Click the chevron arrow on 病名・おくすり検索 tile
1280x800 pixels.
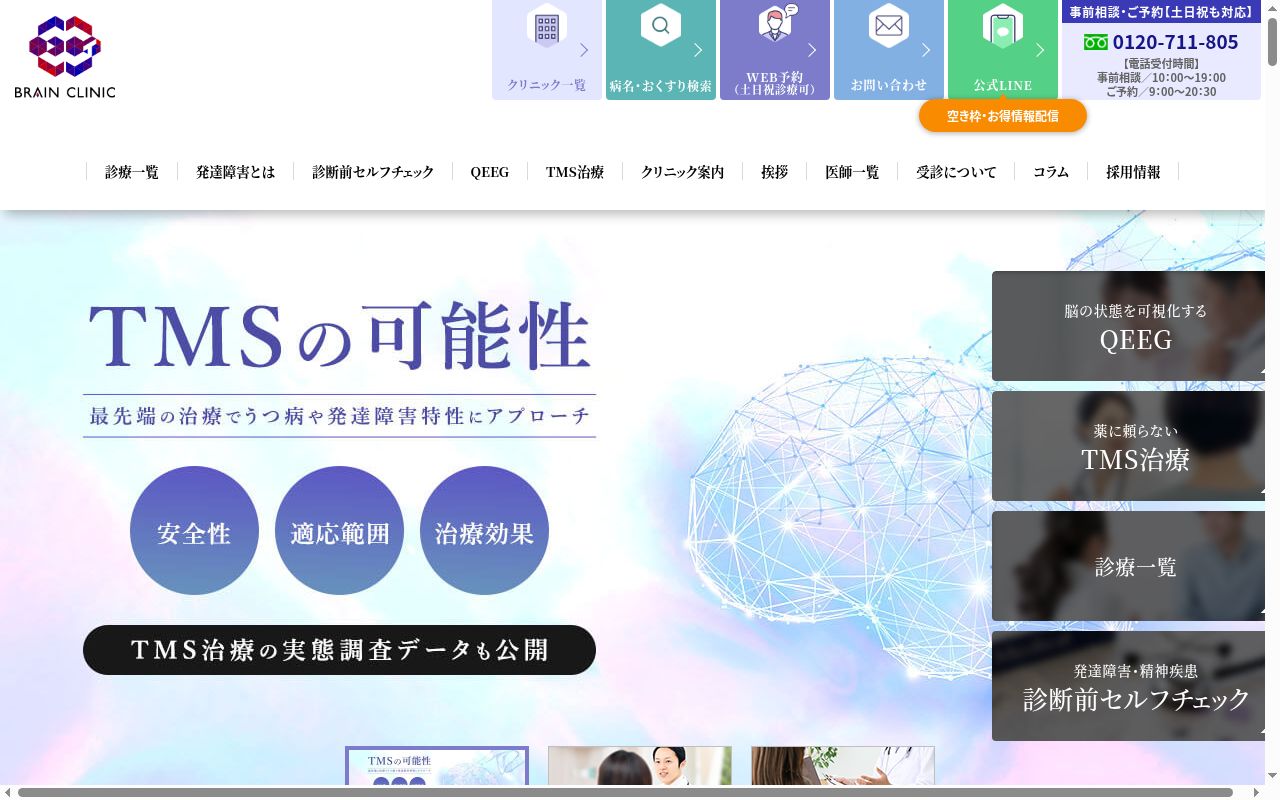coord(698,50)
